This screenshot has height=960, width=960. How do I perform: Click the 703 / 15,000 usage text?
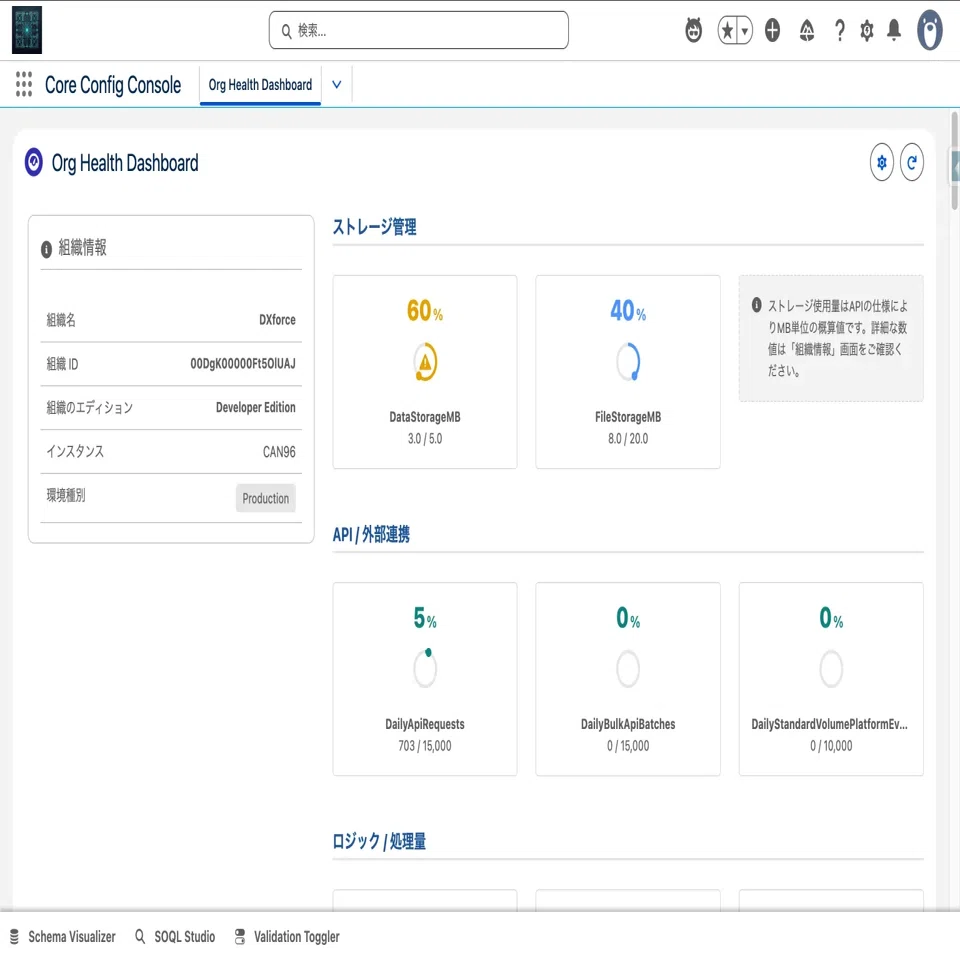(425, 746)
